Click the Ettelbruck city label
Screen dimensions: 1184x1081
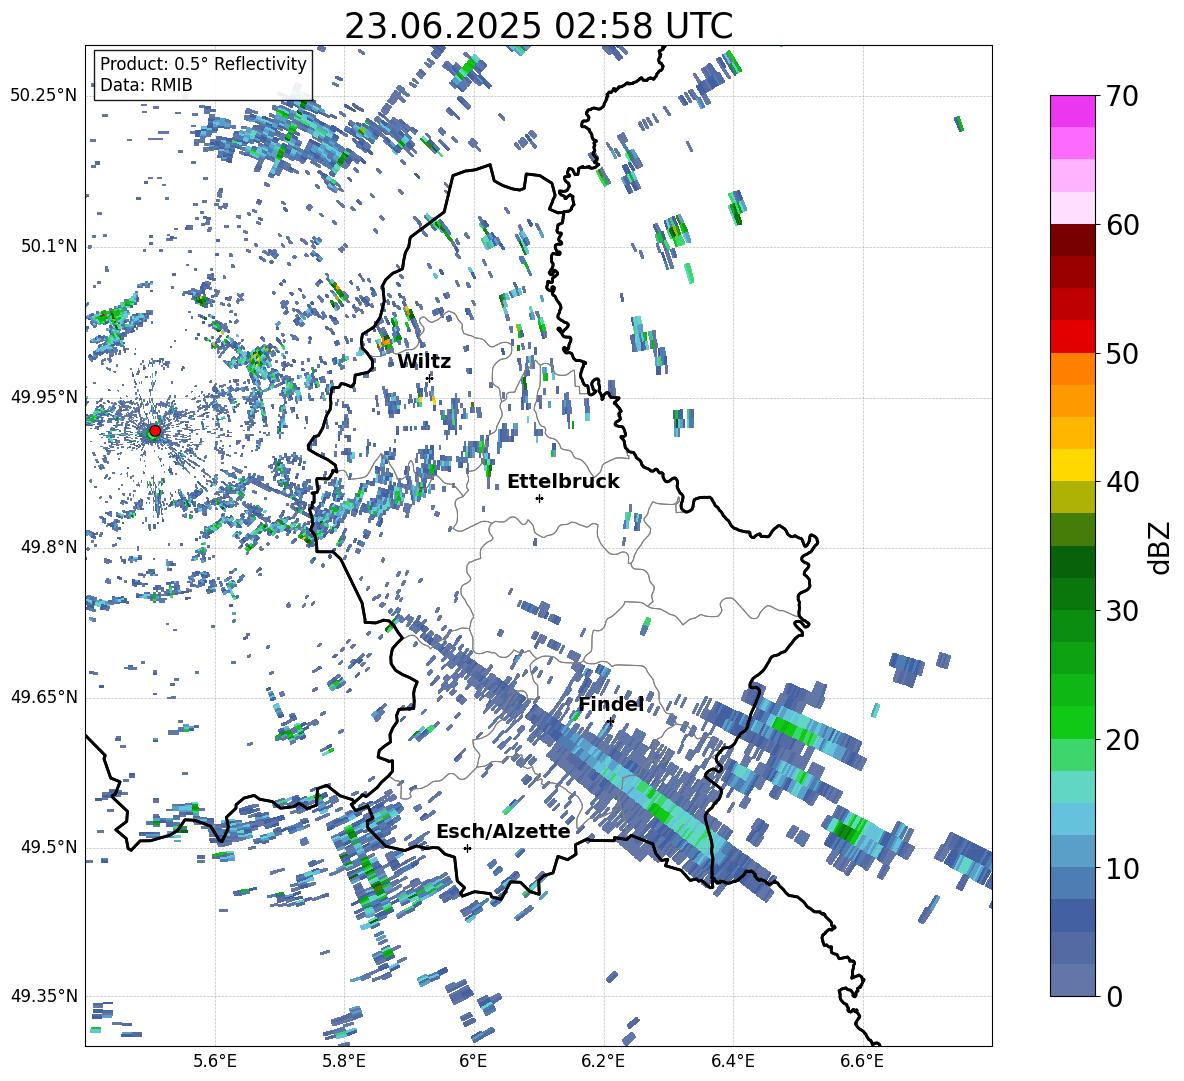(x=563, y=481)
